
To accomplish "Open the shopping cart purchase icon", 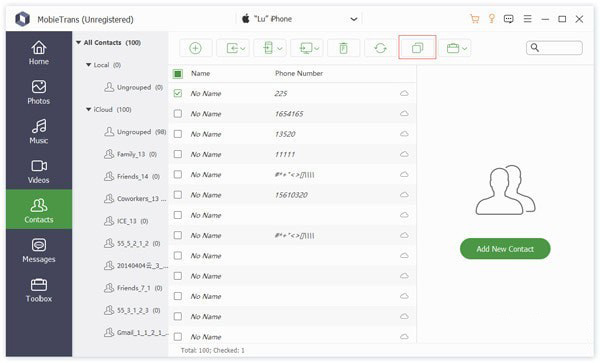I will tap(474, 19).
